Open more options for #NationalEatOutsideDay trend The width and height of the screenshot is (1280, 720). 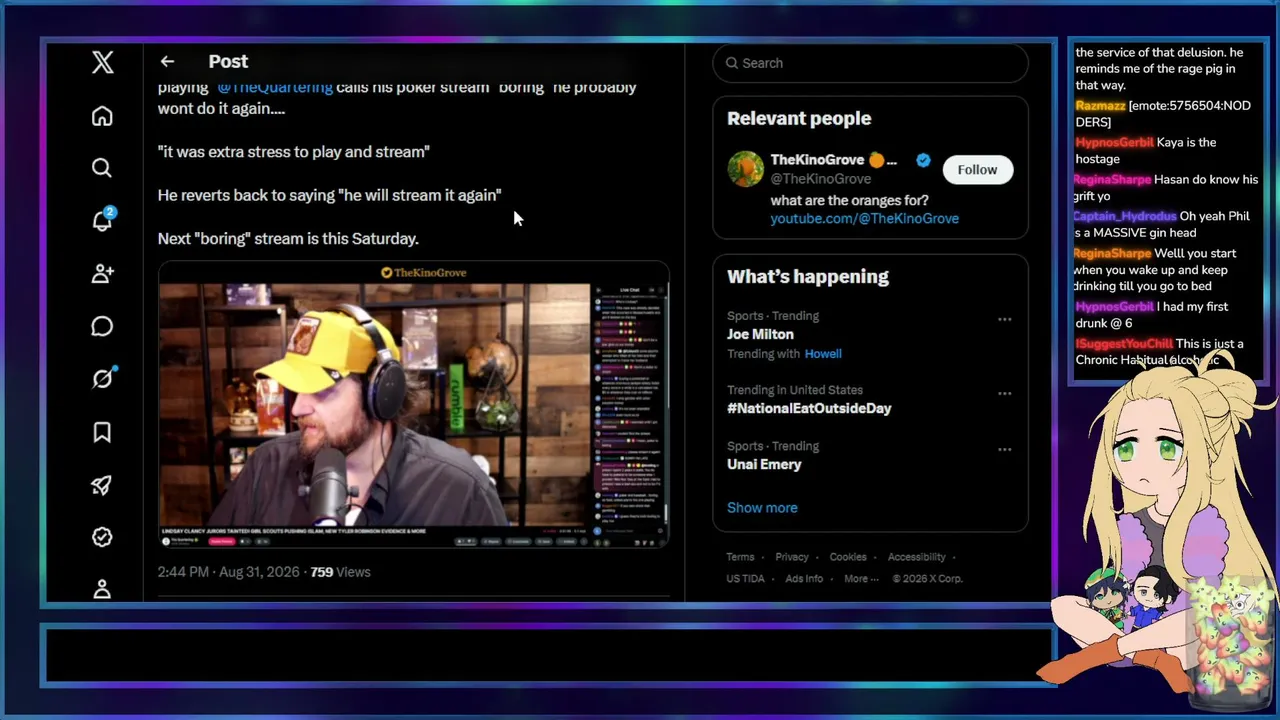(x=1005, y=394)
